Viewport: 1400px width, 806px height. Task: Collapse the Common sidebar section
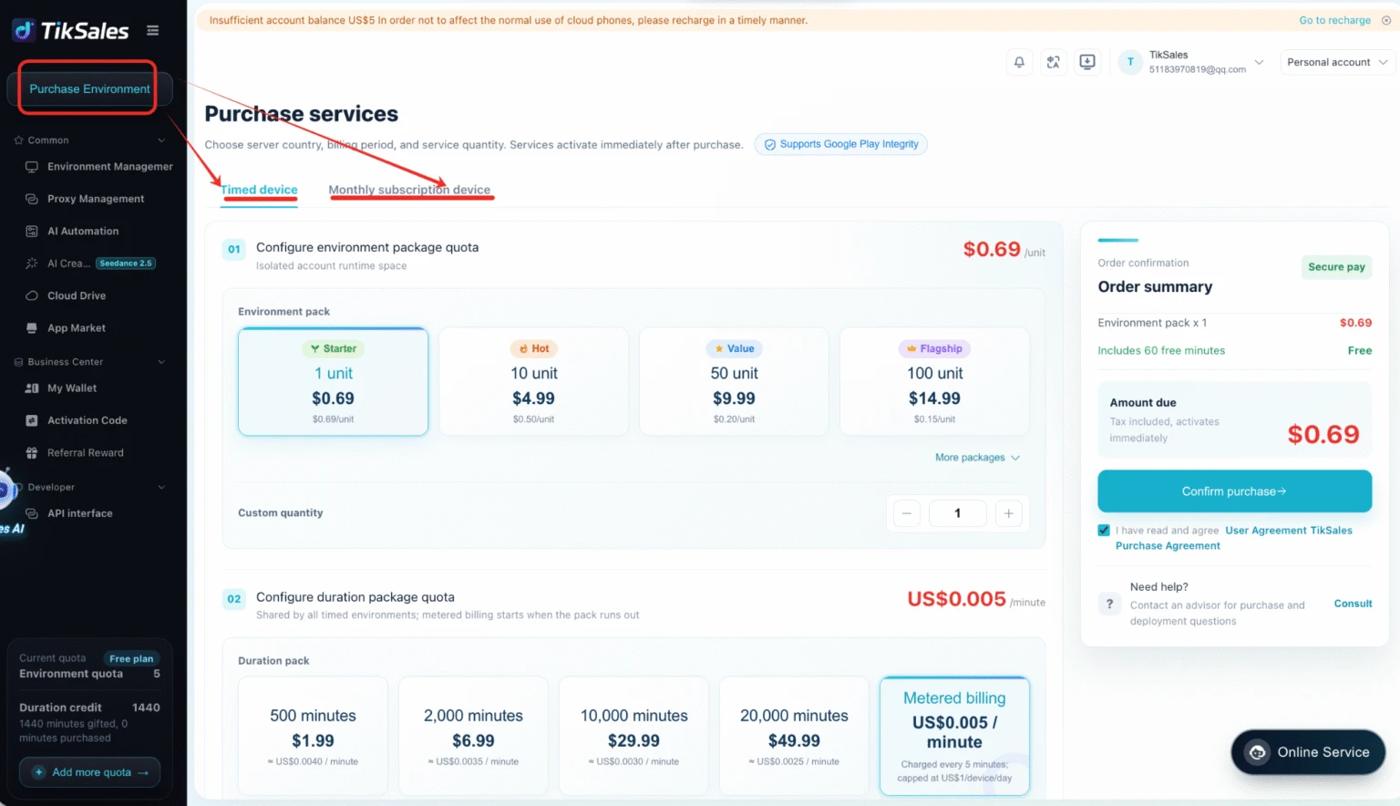162,140
